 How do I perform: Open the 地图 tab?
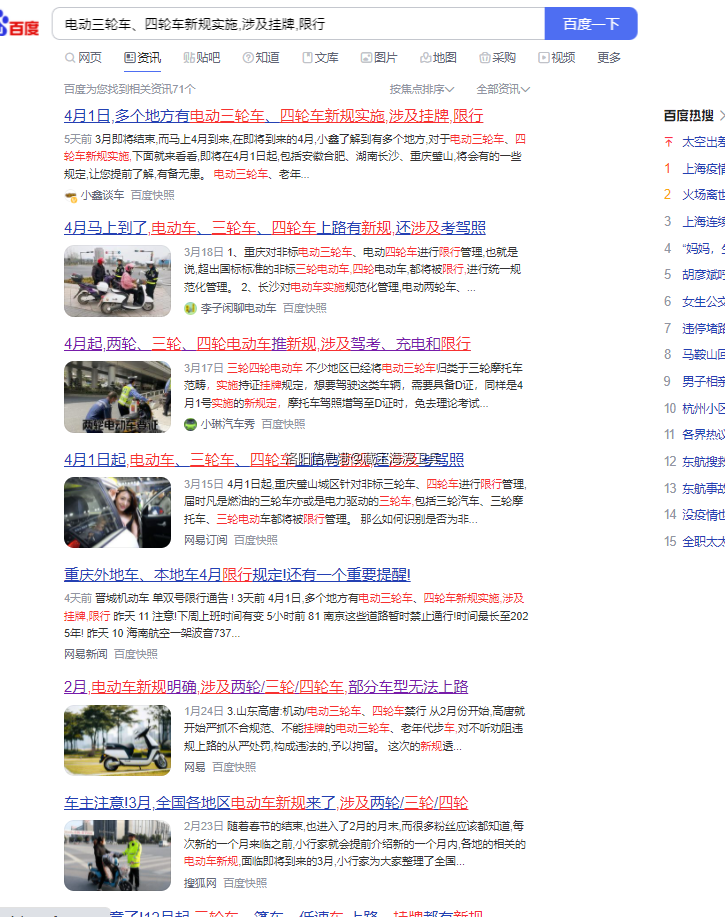pos(439,57)
